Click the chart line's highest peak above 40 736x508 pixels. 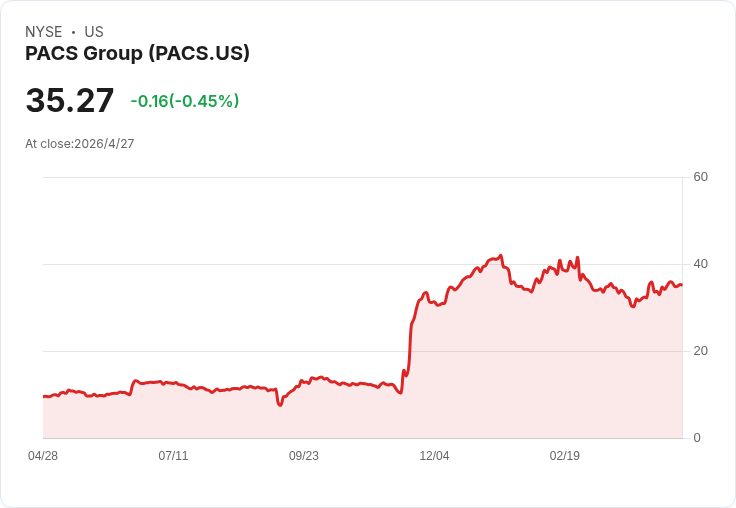click(x=501, y=256)
